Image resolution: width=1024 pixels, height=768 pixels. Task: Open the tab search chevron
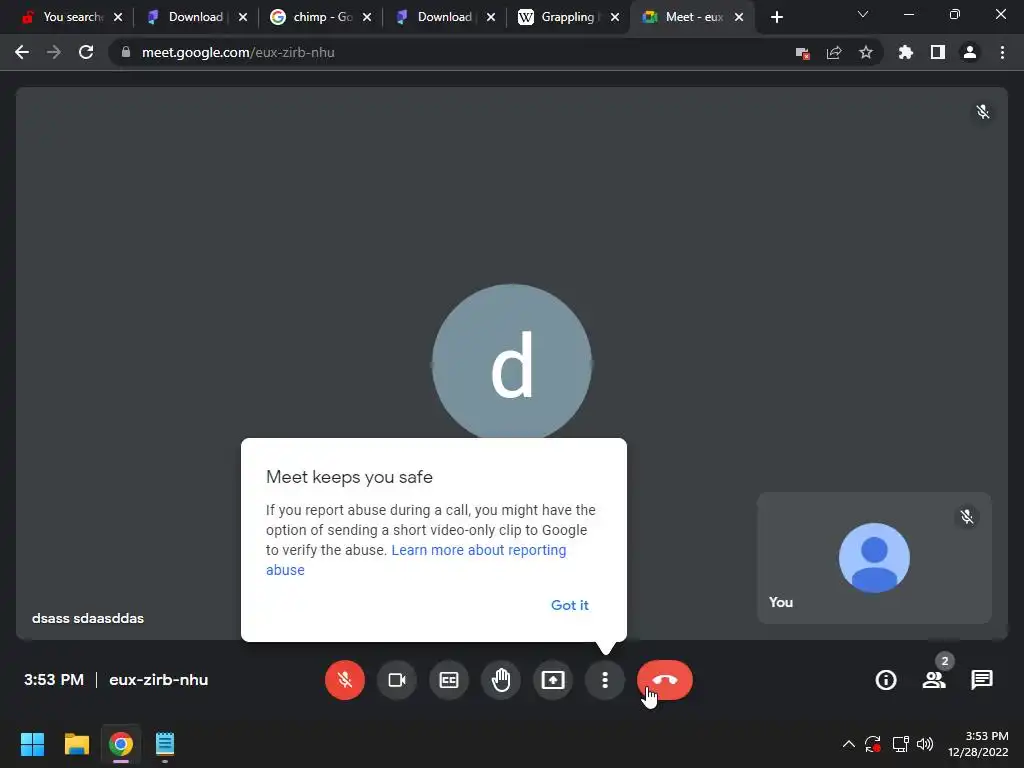point(863,14)
